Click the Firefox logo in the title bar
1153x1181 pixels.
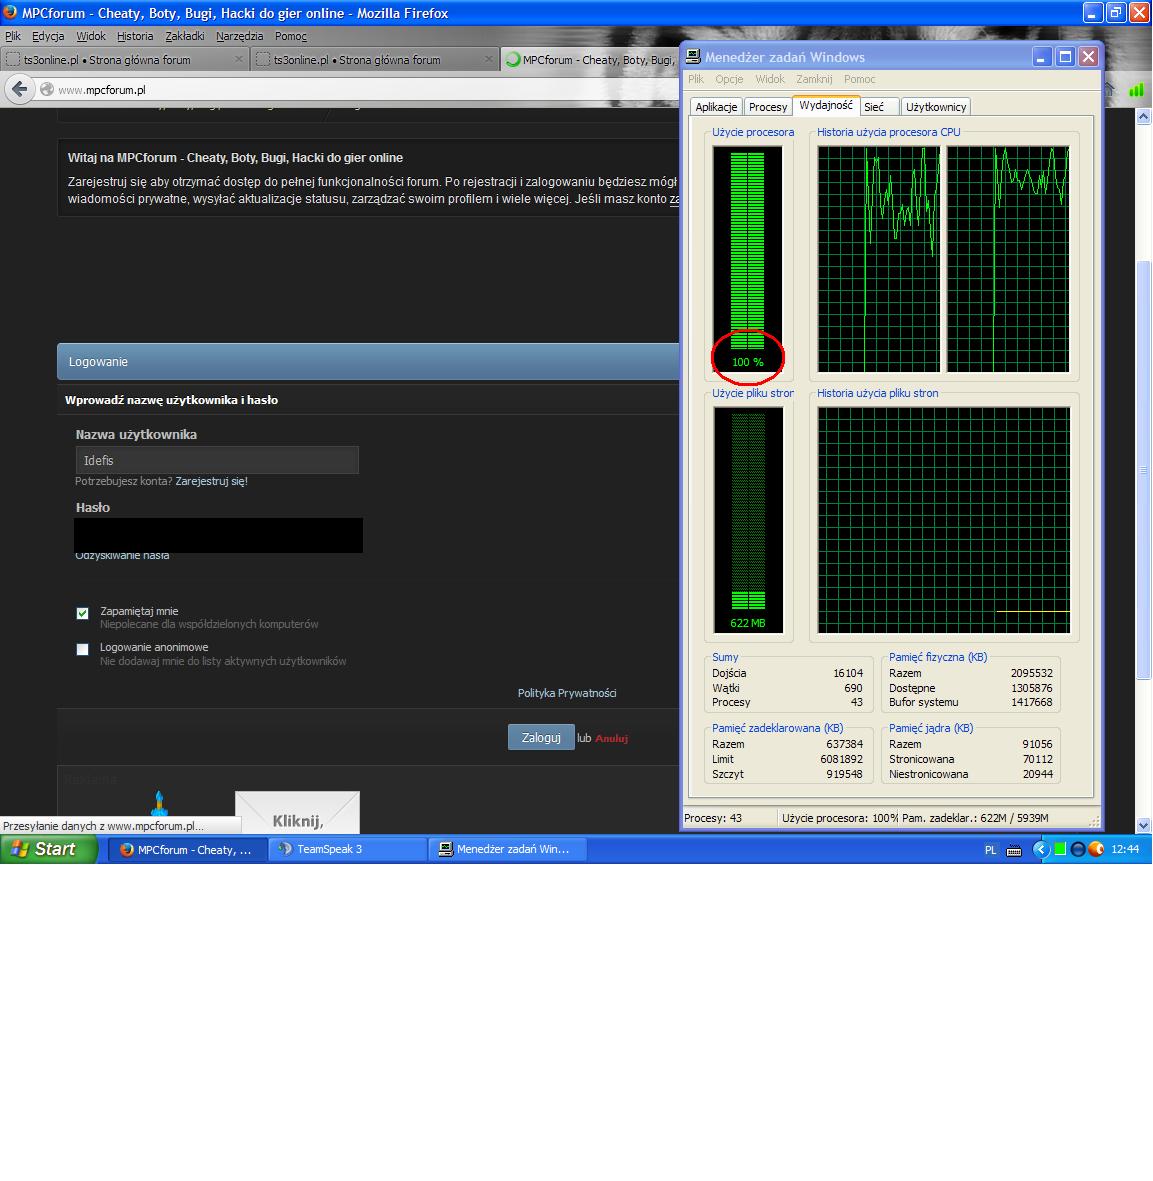click(10, 12)
